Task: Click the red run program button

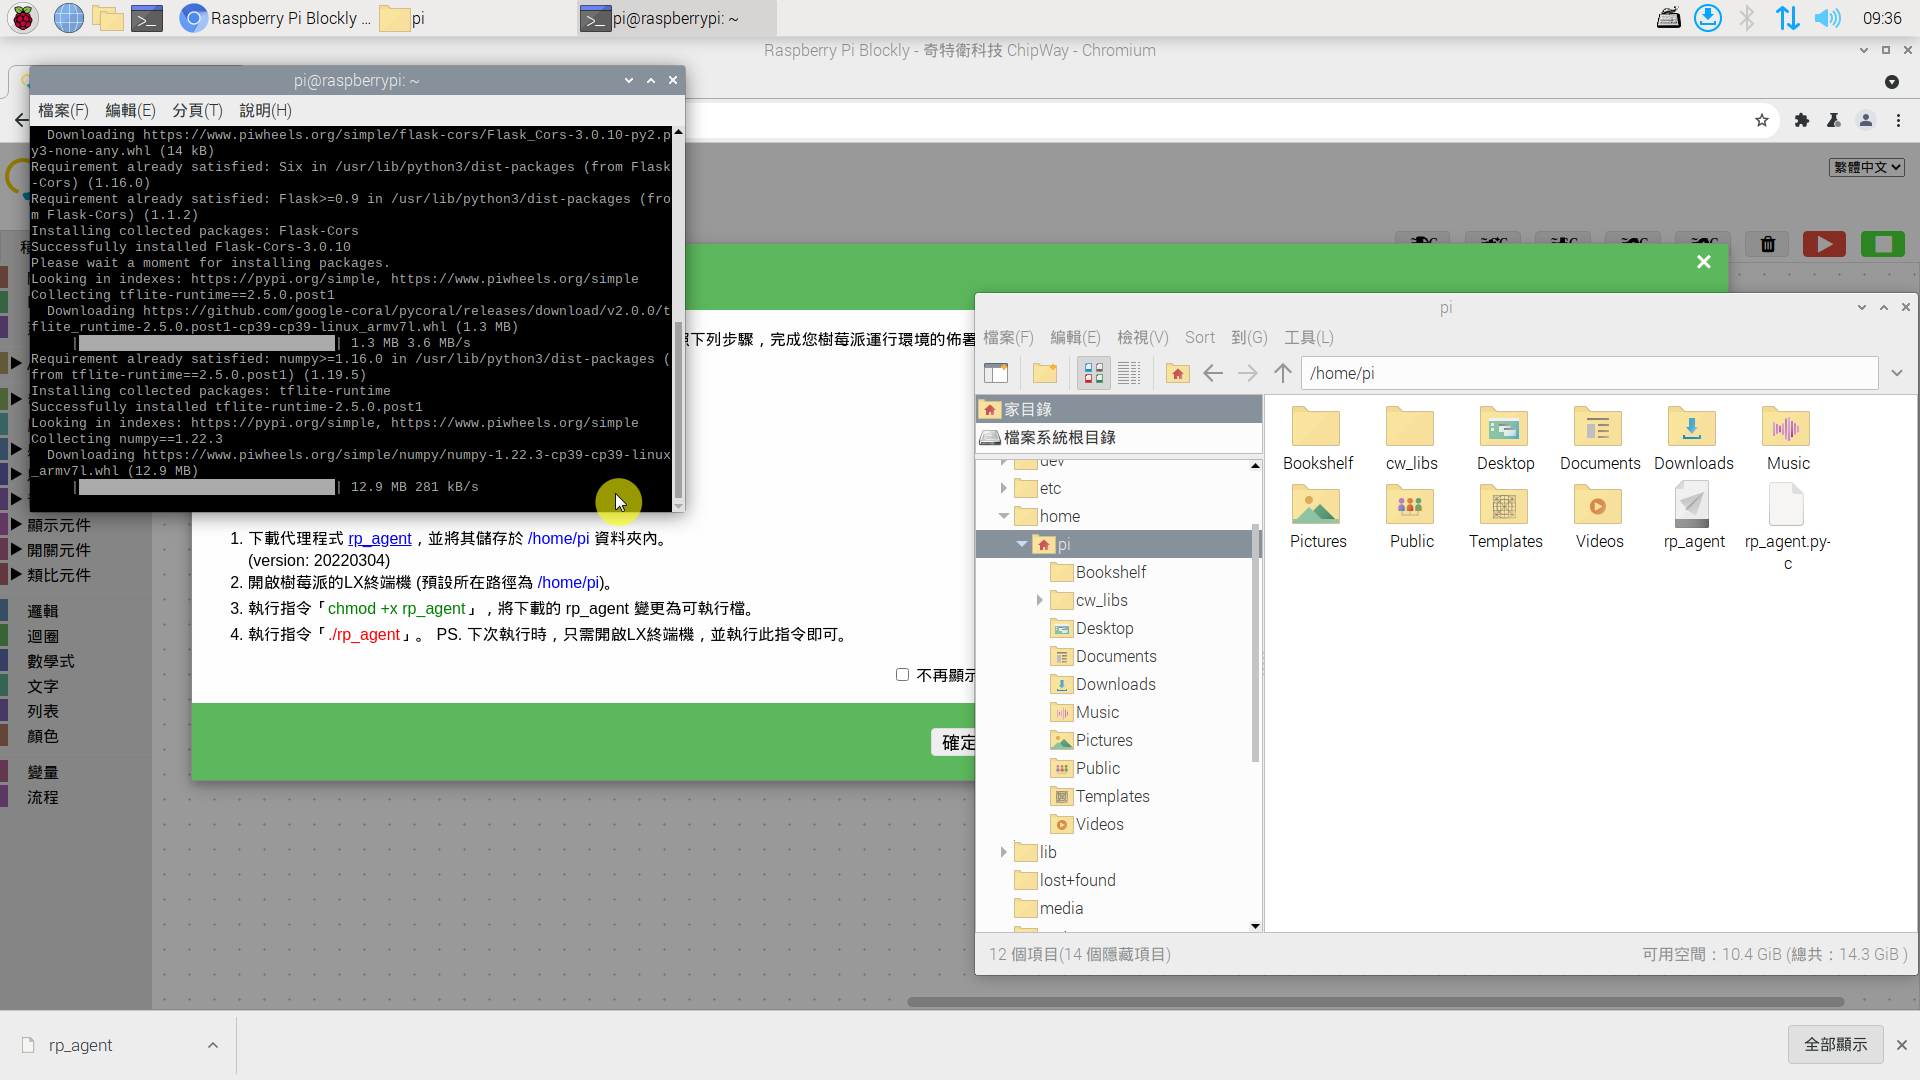Action: pos(1824,244)
